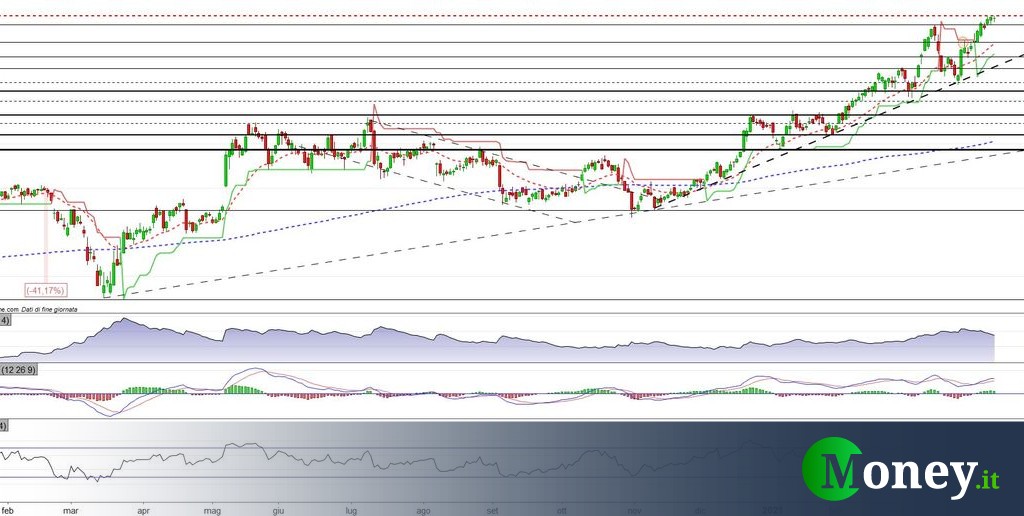Click the 'Dati di fine giornata' text

coord(50,310)
